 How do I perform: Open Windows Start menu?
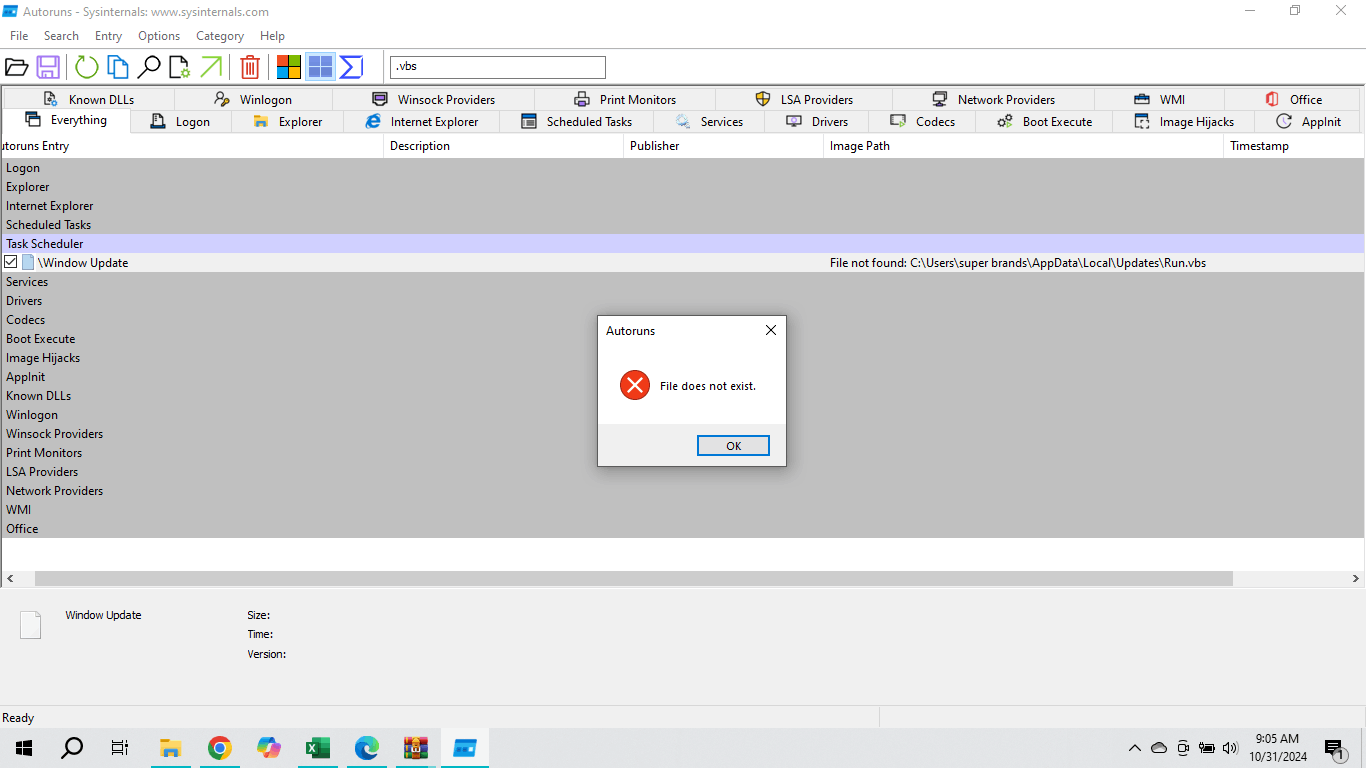pyautogui.click(x=24, y=748)
